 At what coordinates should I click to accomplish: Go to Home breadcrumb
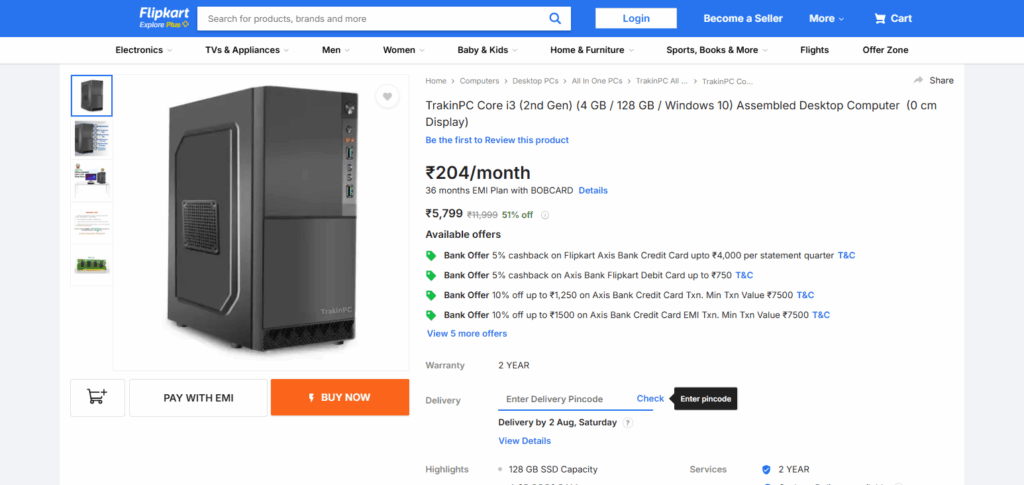[436, 81]
